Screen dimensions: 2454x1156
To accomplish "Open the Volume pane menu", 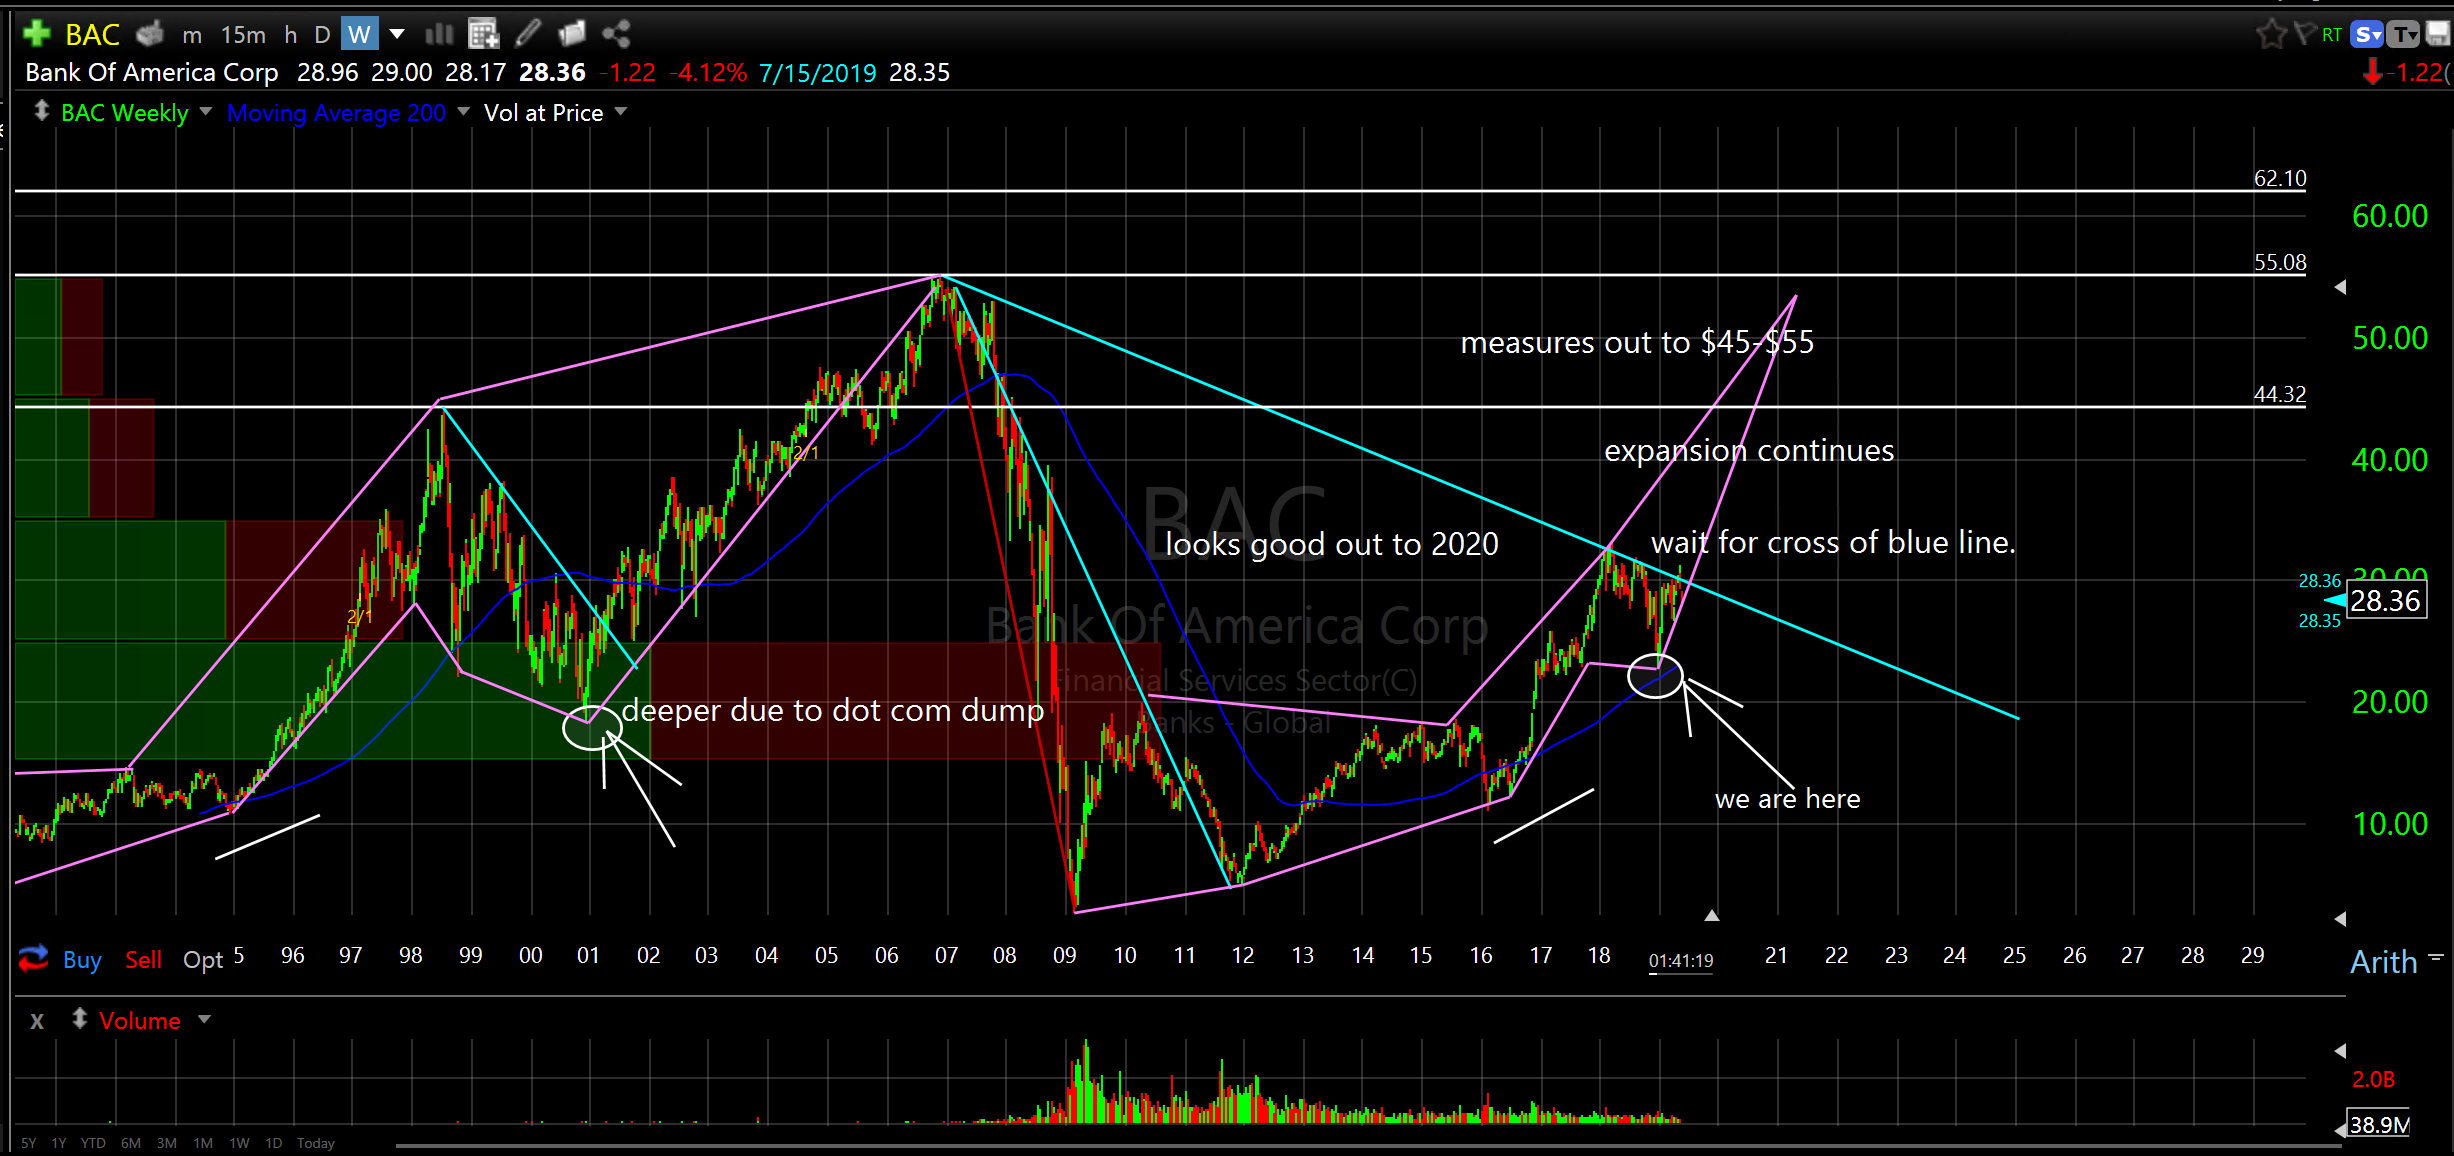I will (205, 1020).
